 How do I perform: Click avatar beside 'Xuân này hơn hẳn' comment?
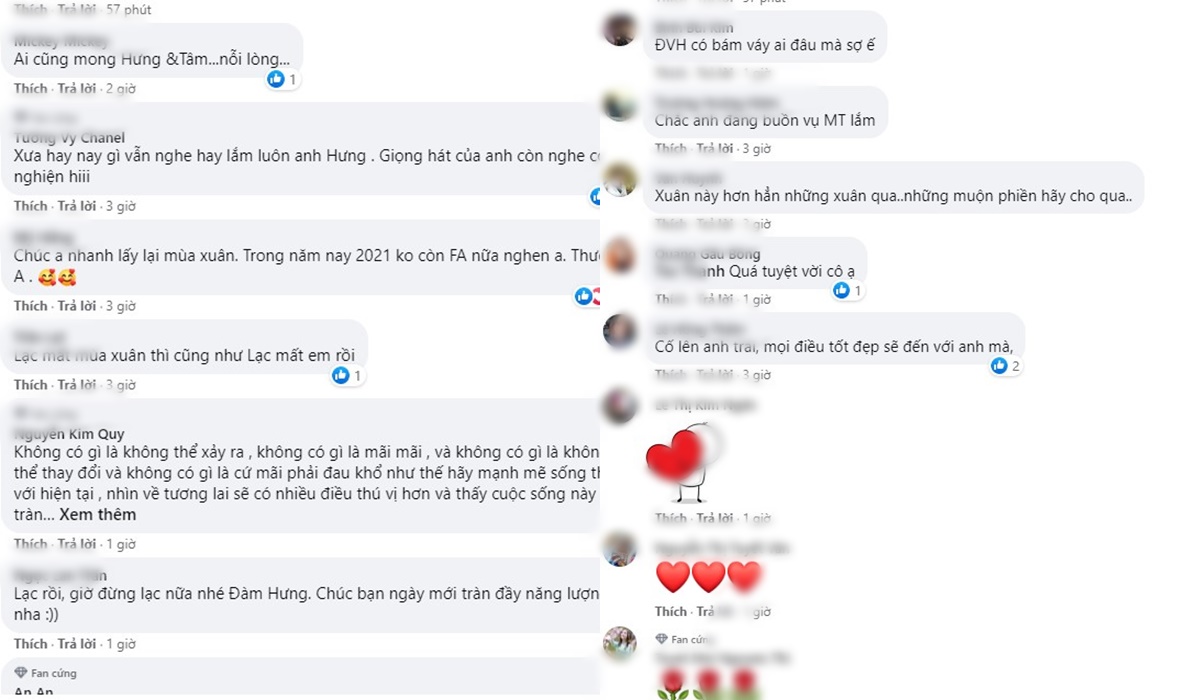[x=620, y=179]
